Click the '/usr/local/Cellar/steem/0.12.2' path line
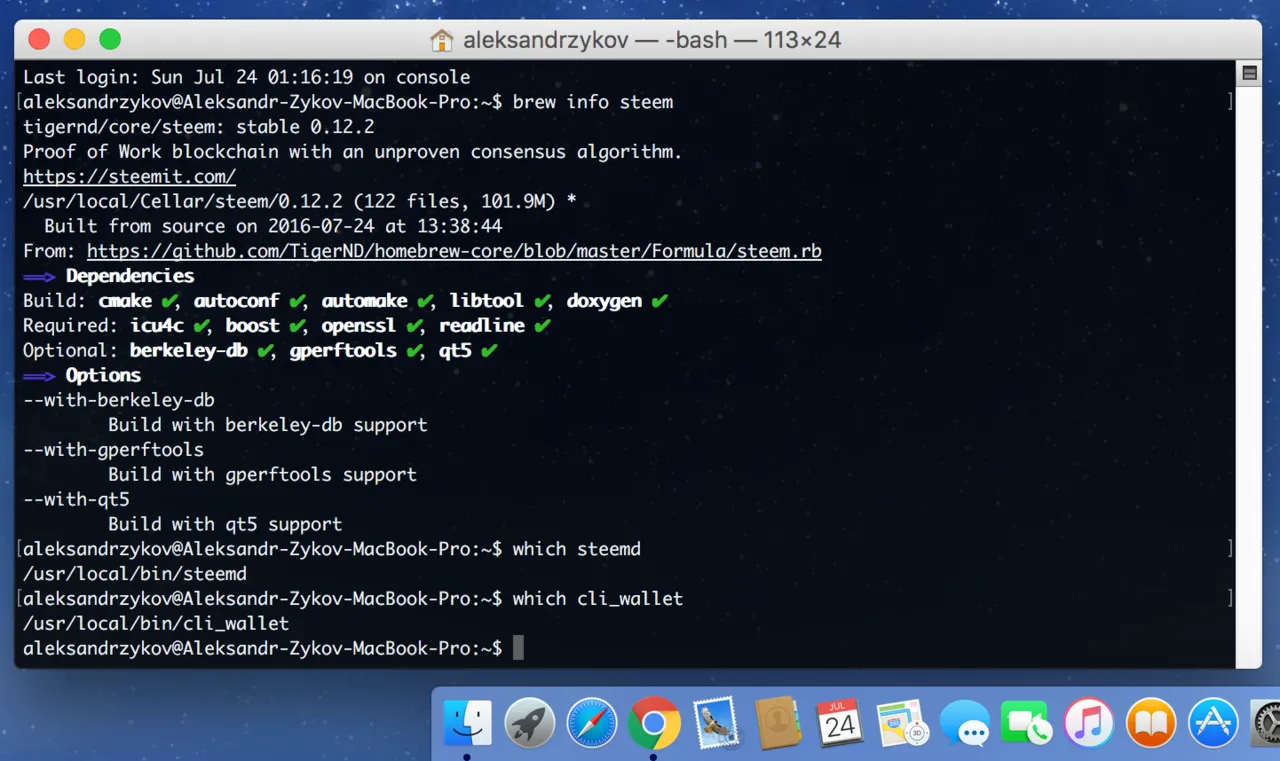 [x=299, y=201]
